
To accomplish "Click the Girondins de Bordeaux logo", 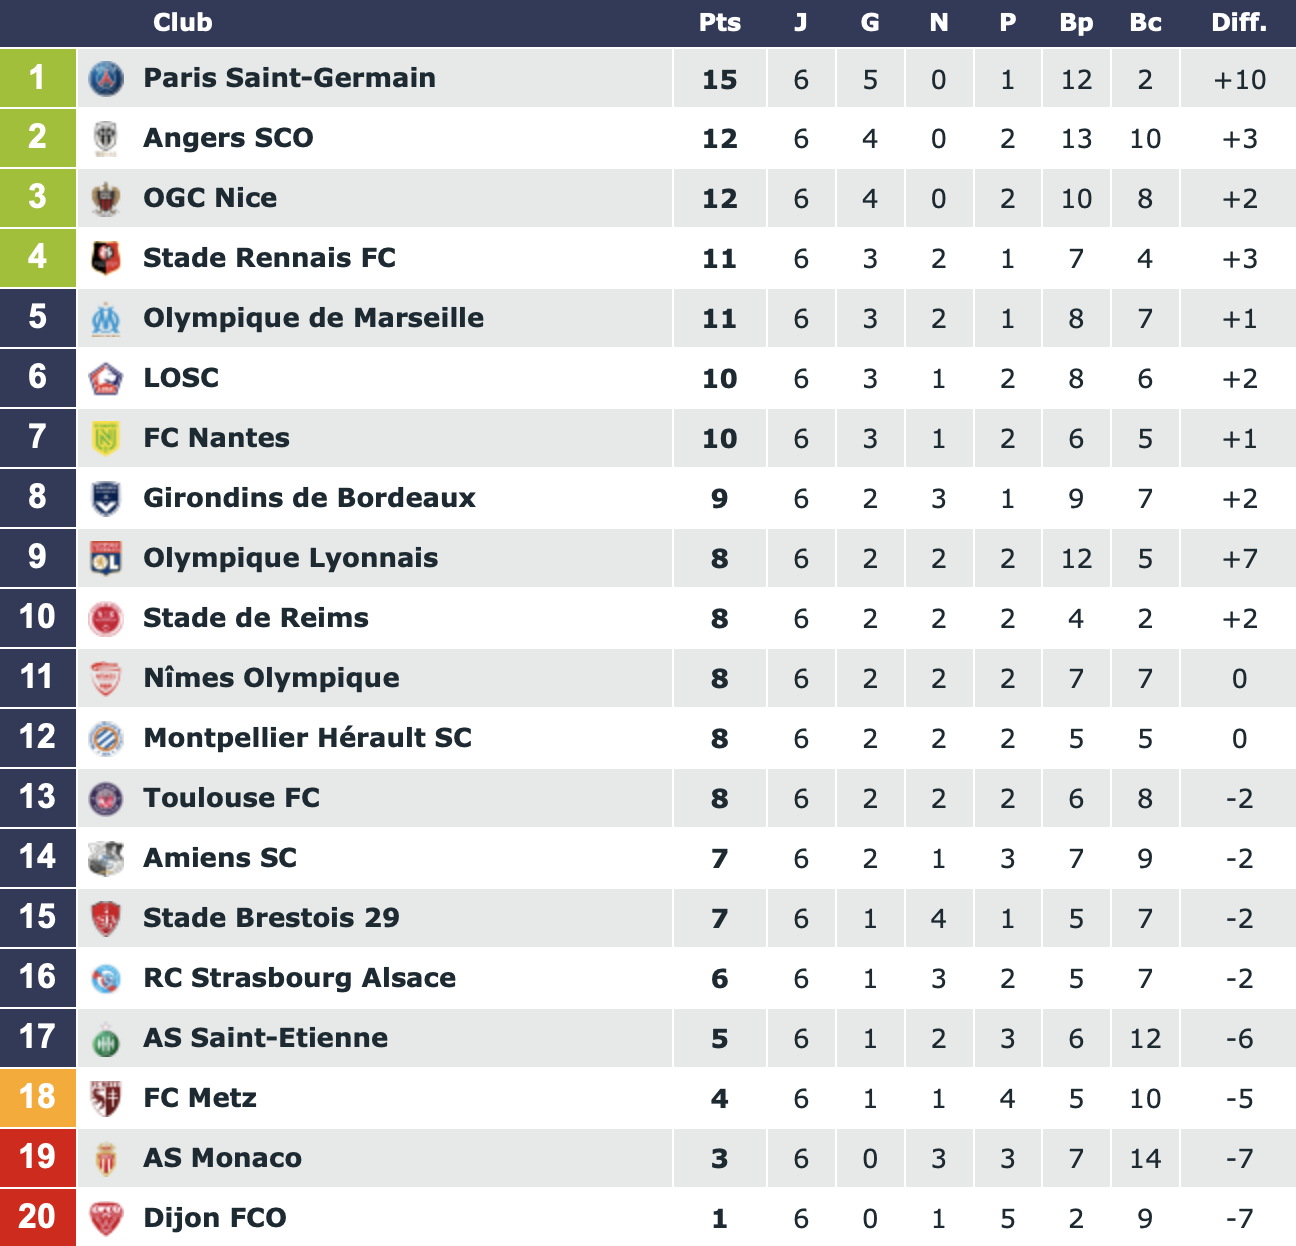I will pos(106,498).
